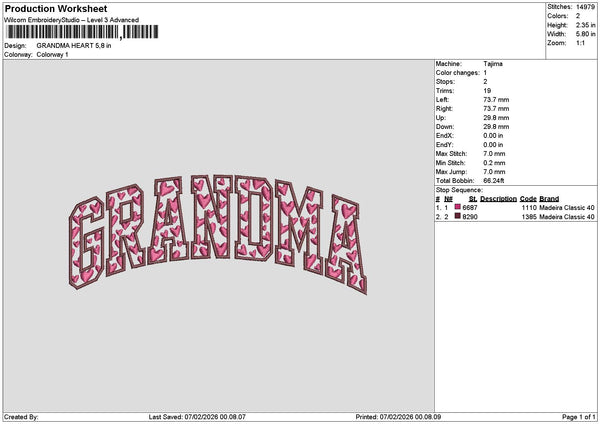This screenshot has width=600, height=424.
Task: Click the barcode under the worksheet title
Action: point(82,32)
